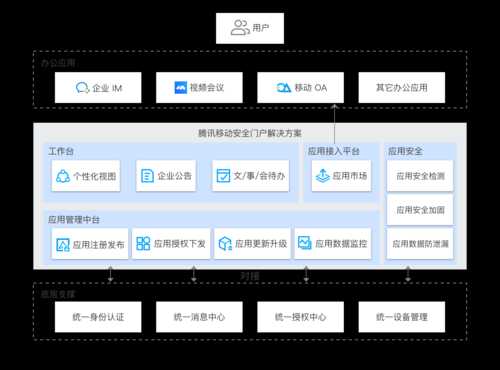Image resolution: width=500 pixels, height=370 pixels.
Task: Click the 企业公告 label text
Action: click(174, 176)
